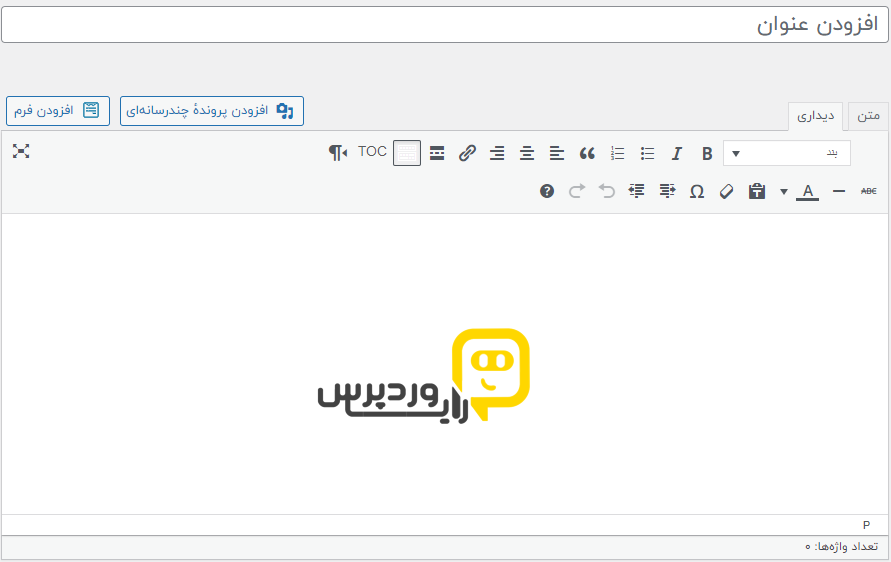Screen dimensions: 891x562
Task: Clear formatting with eraser icon
Action: [726, 192]
